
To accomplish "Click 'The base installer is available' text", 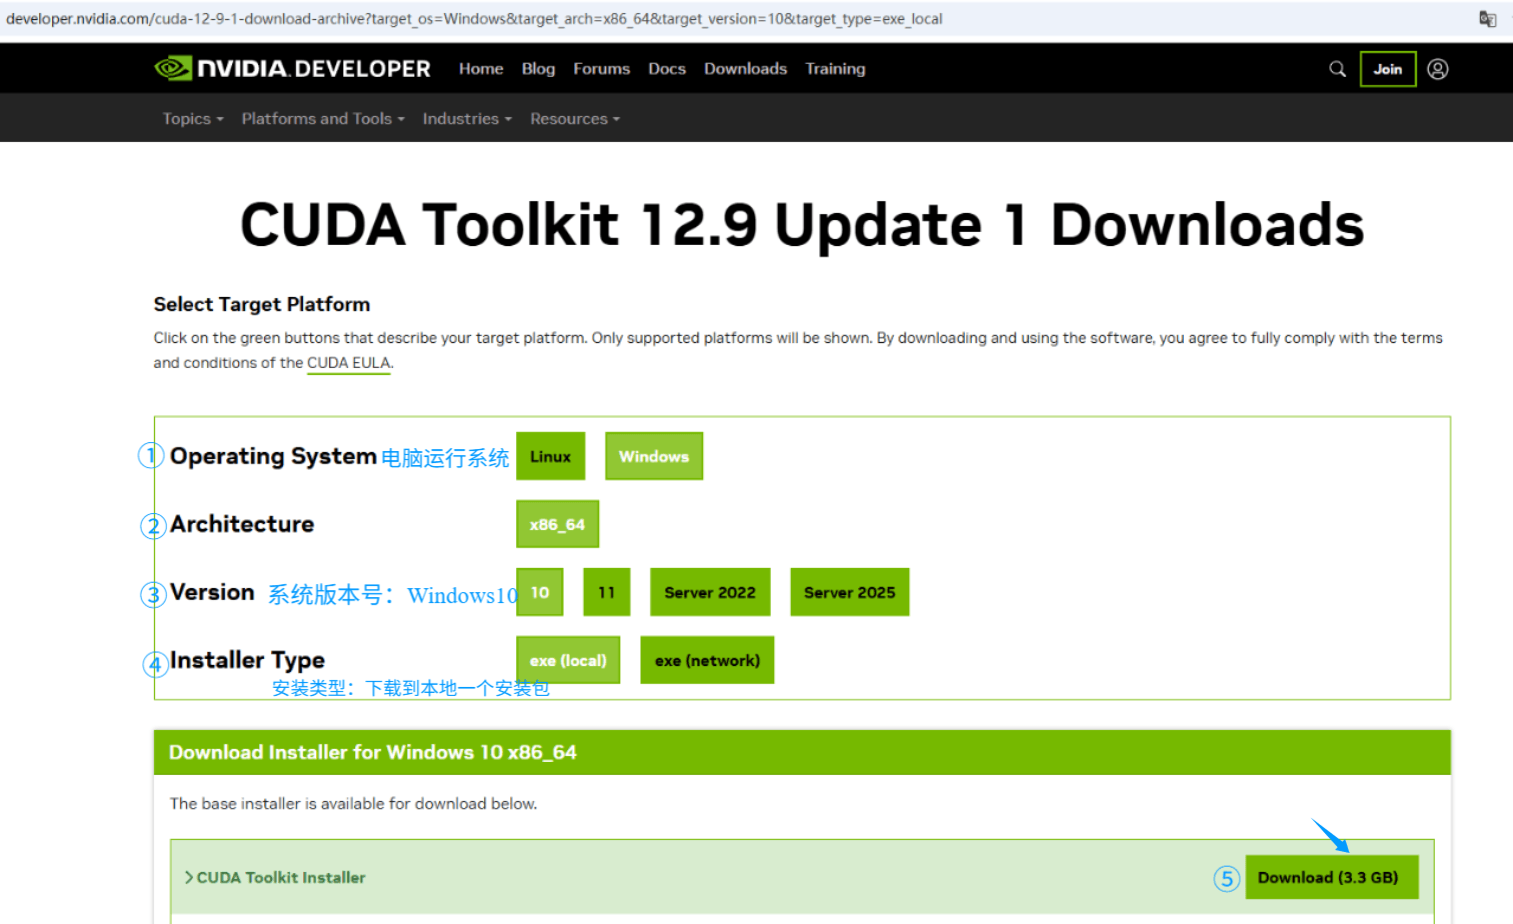I will (353, 803).
